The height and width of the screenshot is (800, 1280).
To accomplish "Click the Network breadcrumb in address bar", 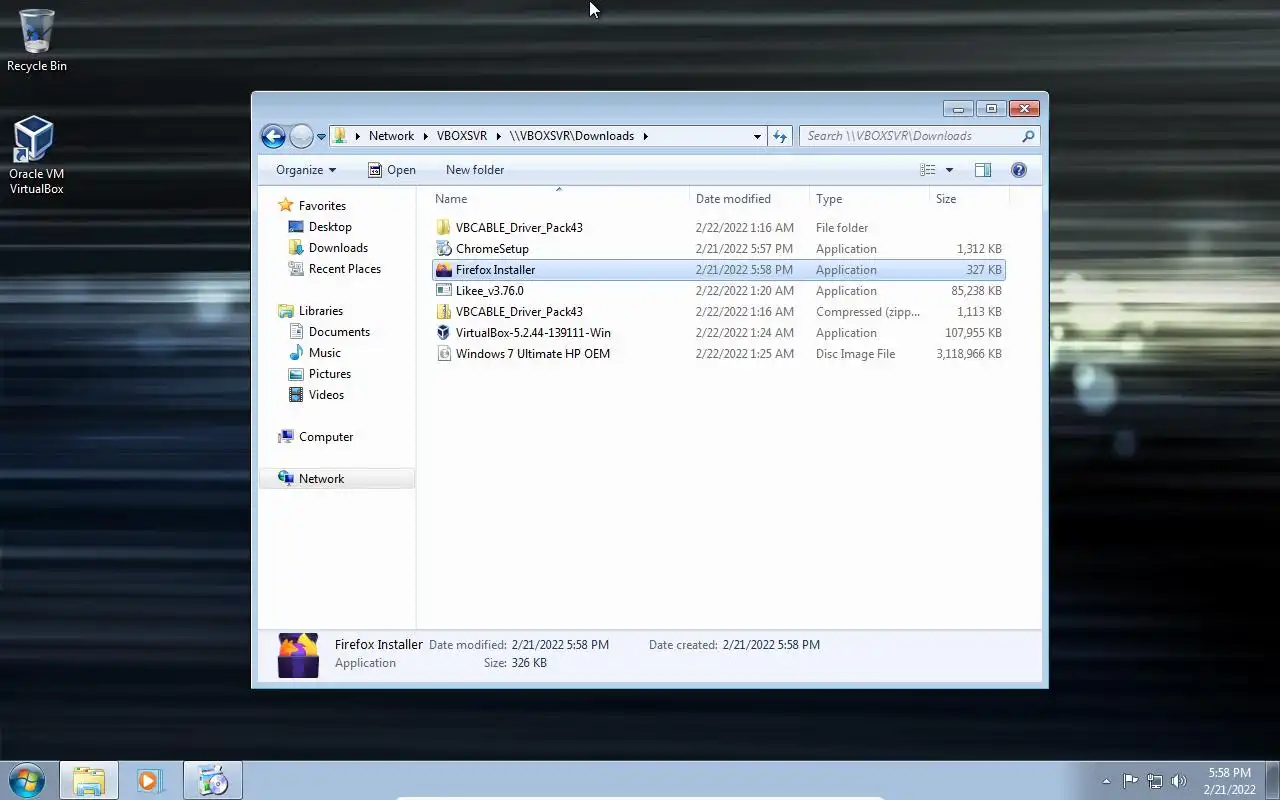I will 391,136.
